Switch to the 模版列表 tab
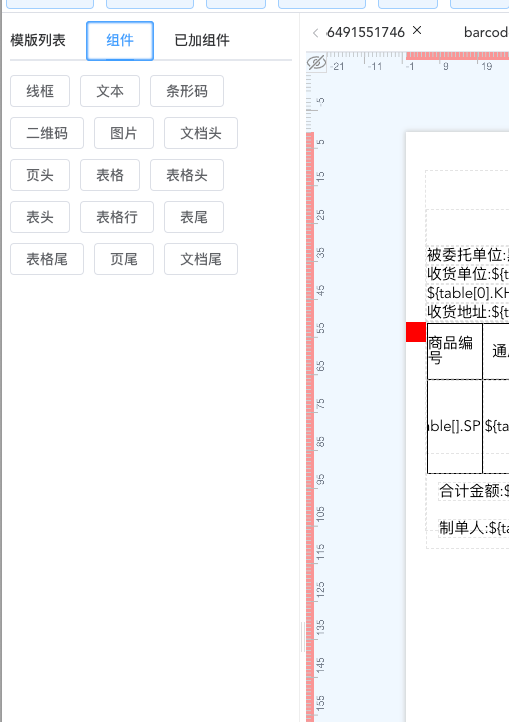Viewport: 509px width, 722px height. coord(38,41)
